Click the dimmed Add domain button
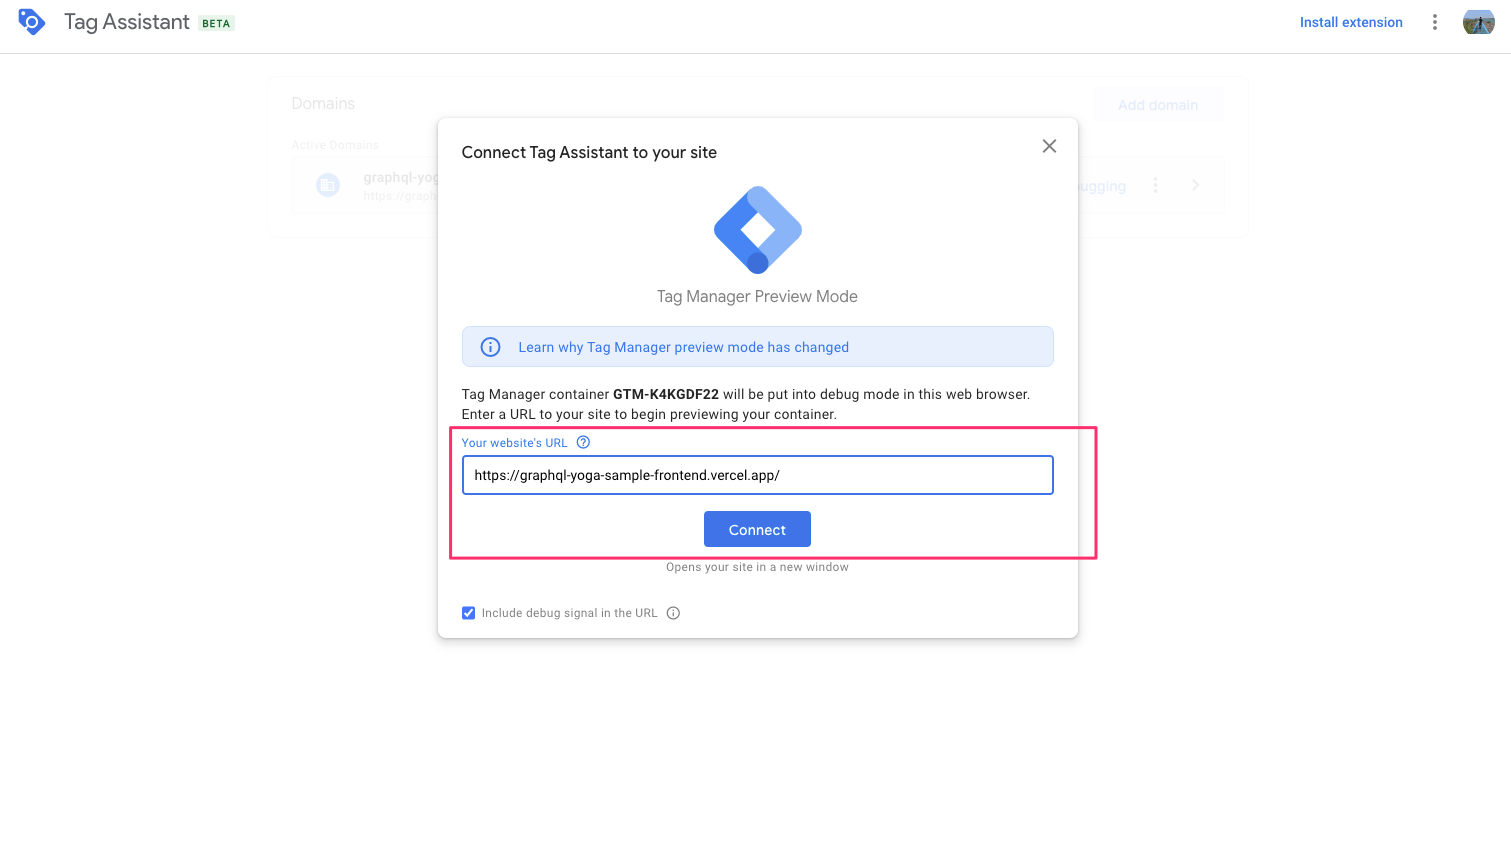 click(1157, 105)
